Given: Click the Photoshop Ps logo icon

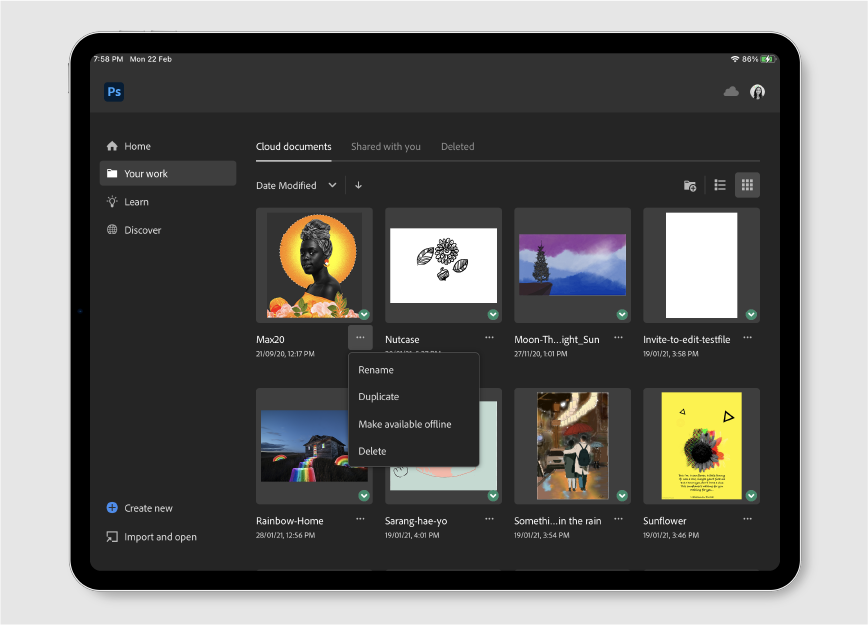Looking at the screenshot, I should (x=114, y=92).
